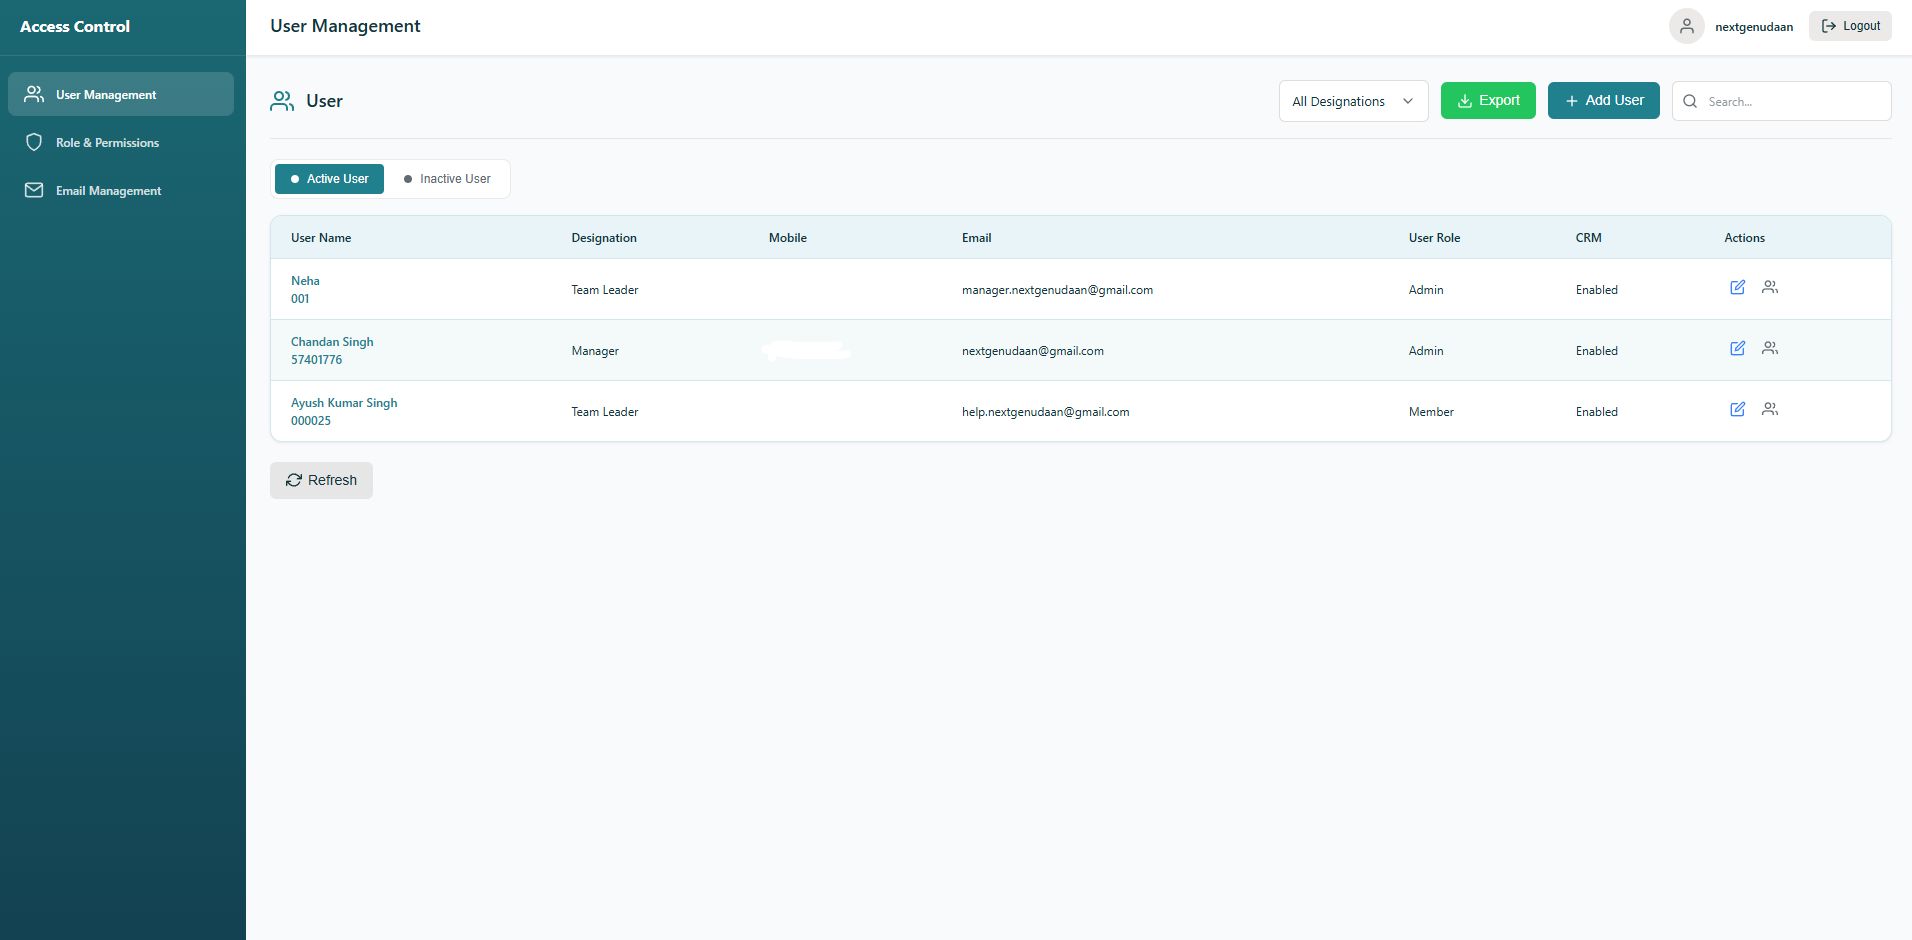Select the Active User tab
Screen dimensions: 1912x940
point(329,178)
